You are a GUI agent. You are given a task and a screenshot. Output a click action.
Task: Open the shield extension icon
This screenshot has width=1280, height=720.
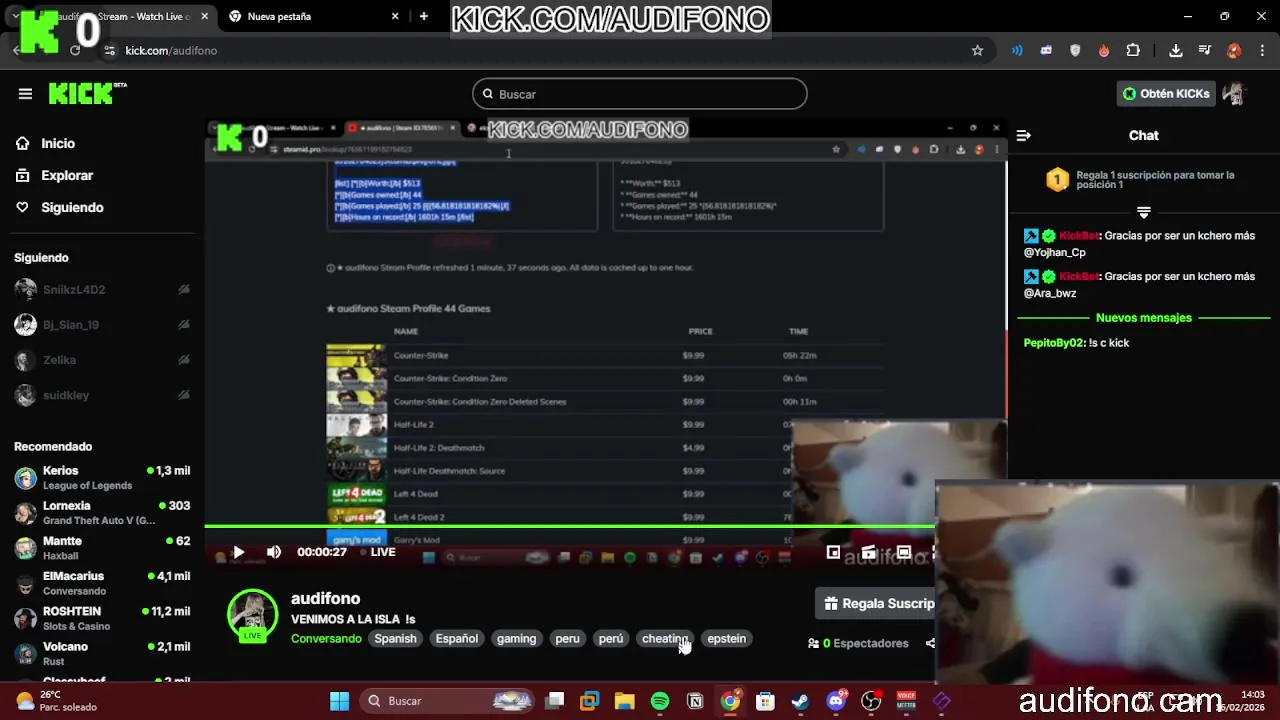click(1075, 50)
